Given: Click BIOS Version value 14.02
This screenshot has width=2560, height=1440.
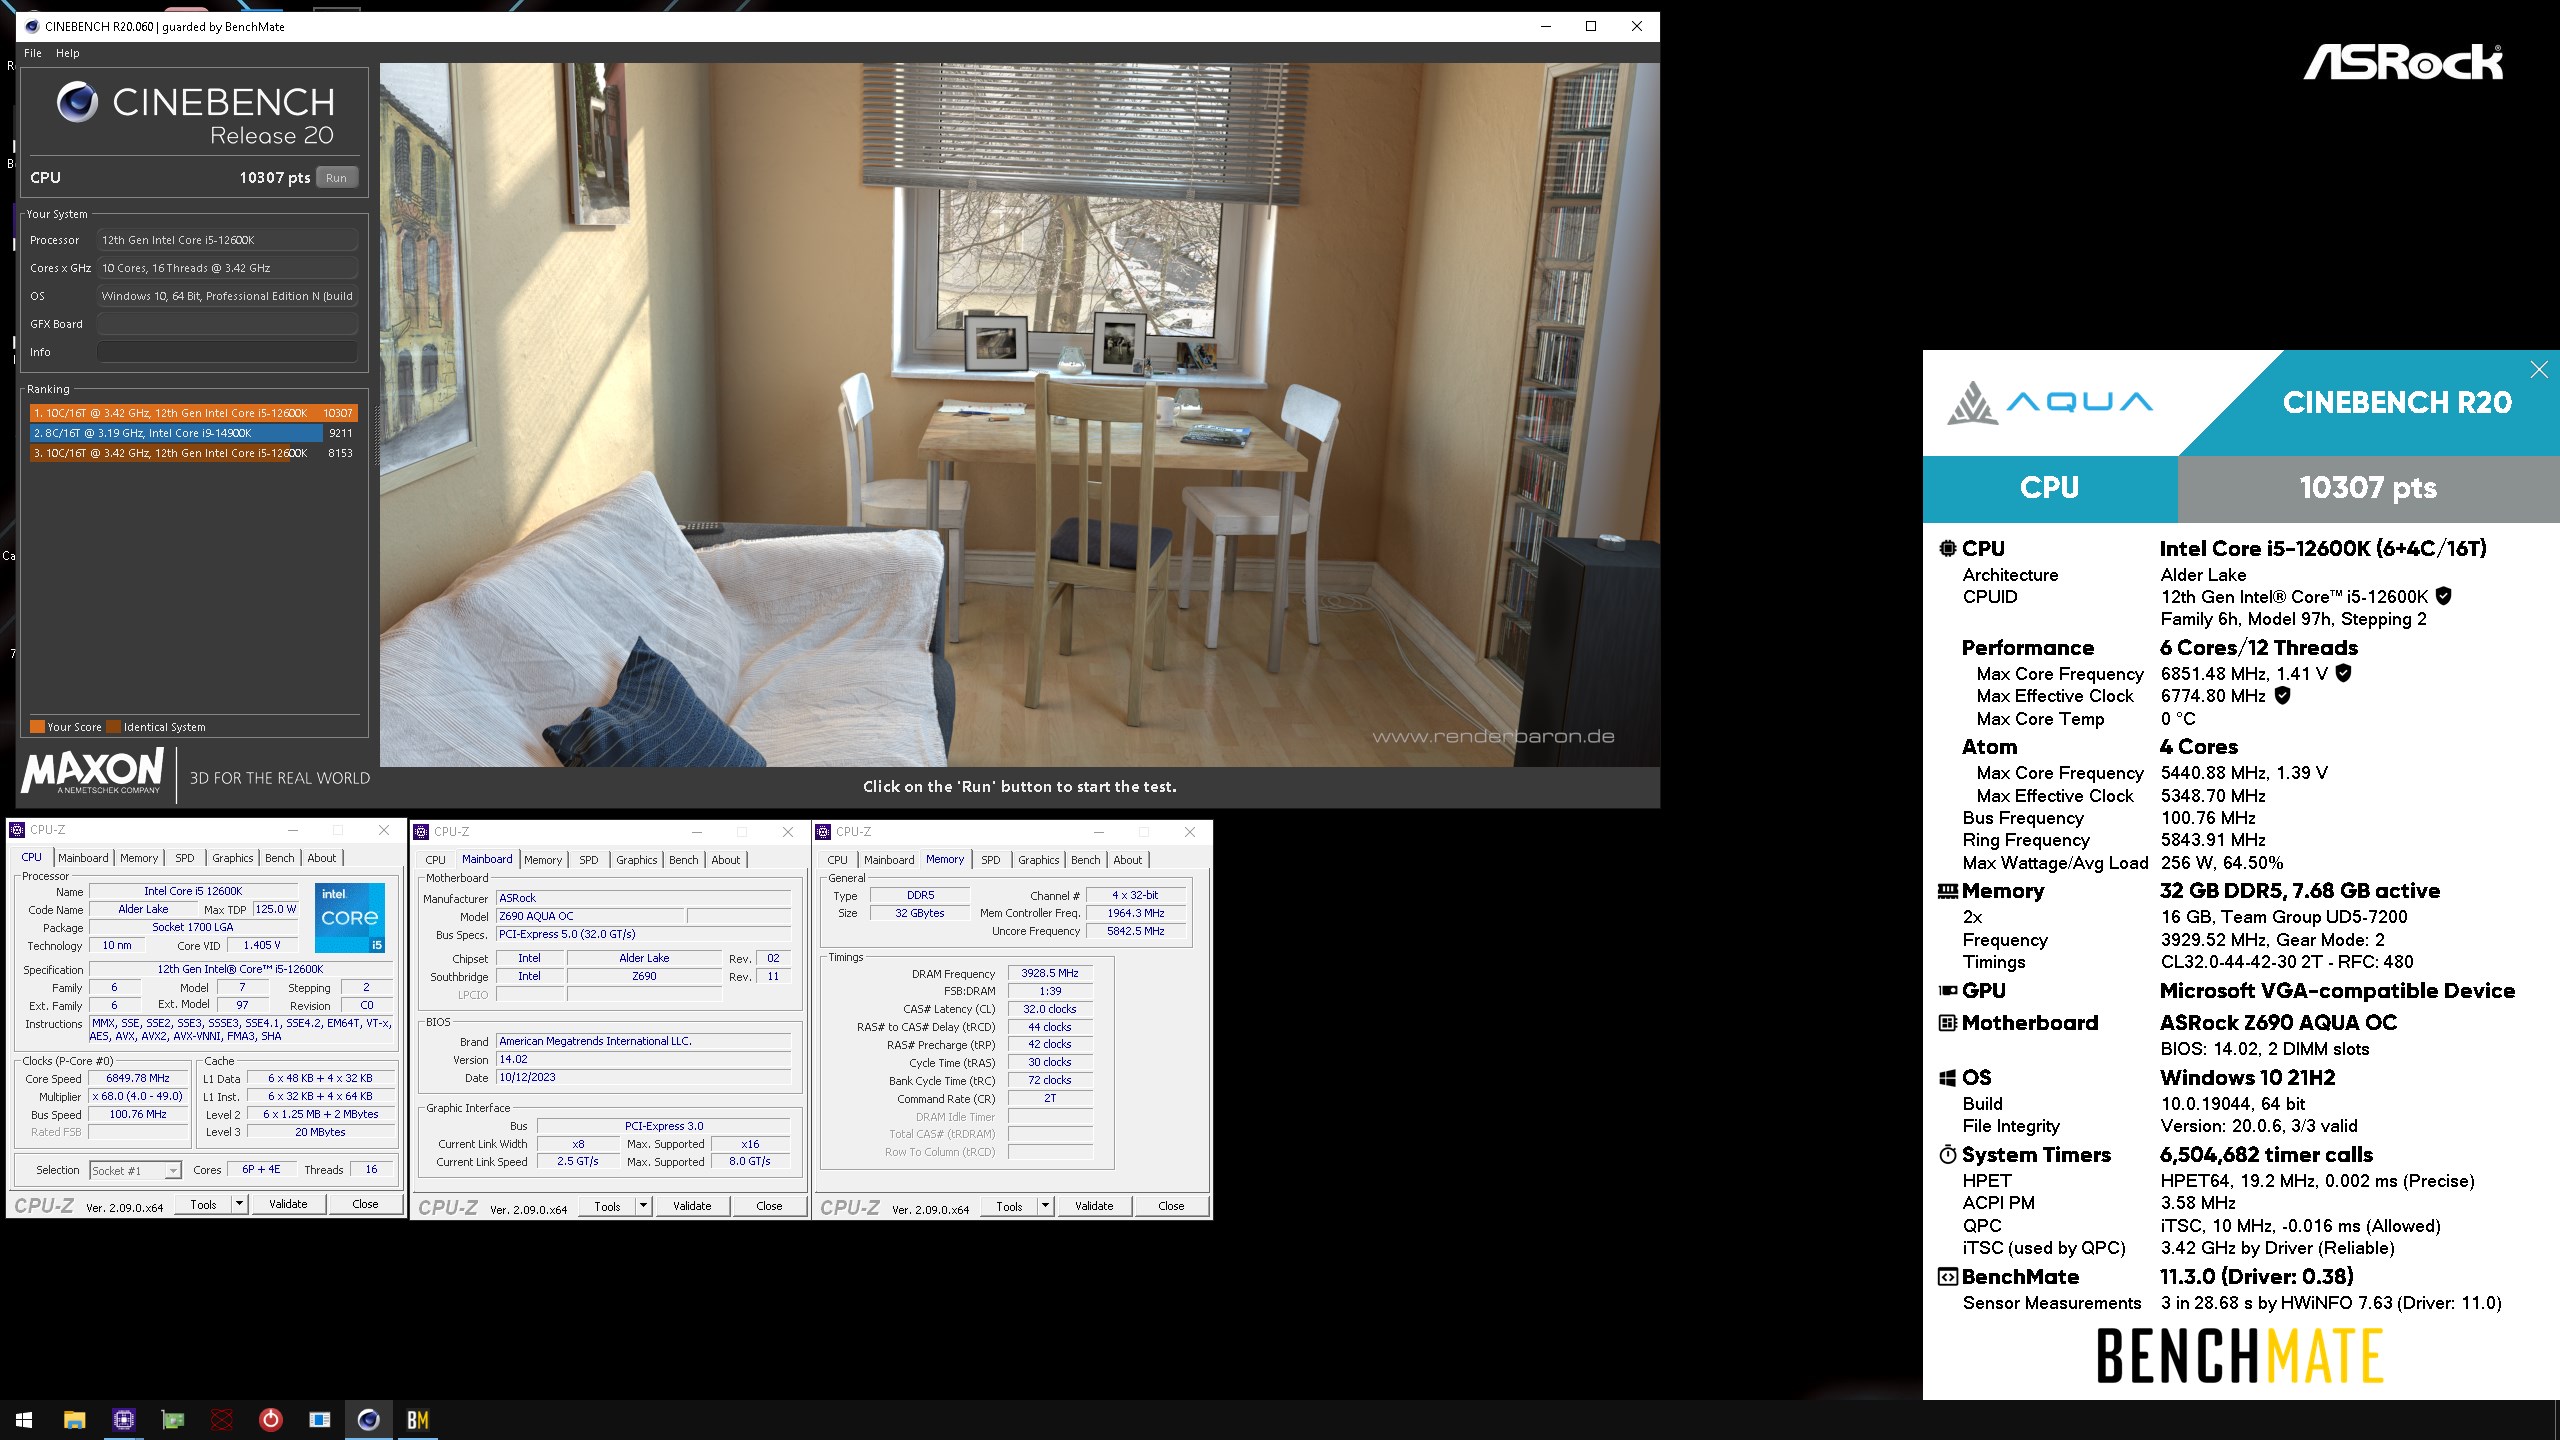Looking at the screenshot, I should tap(643, 1060).
